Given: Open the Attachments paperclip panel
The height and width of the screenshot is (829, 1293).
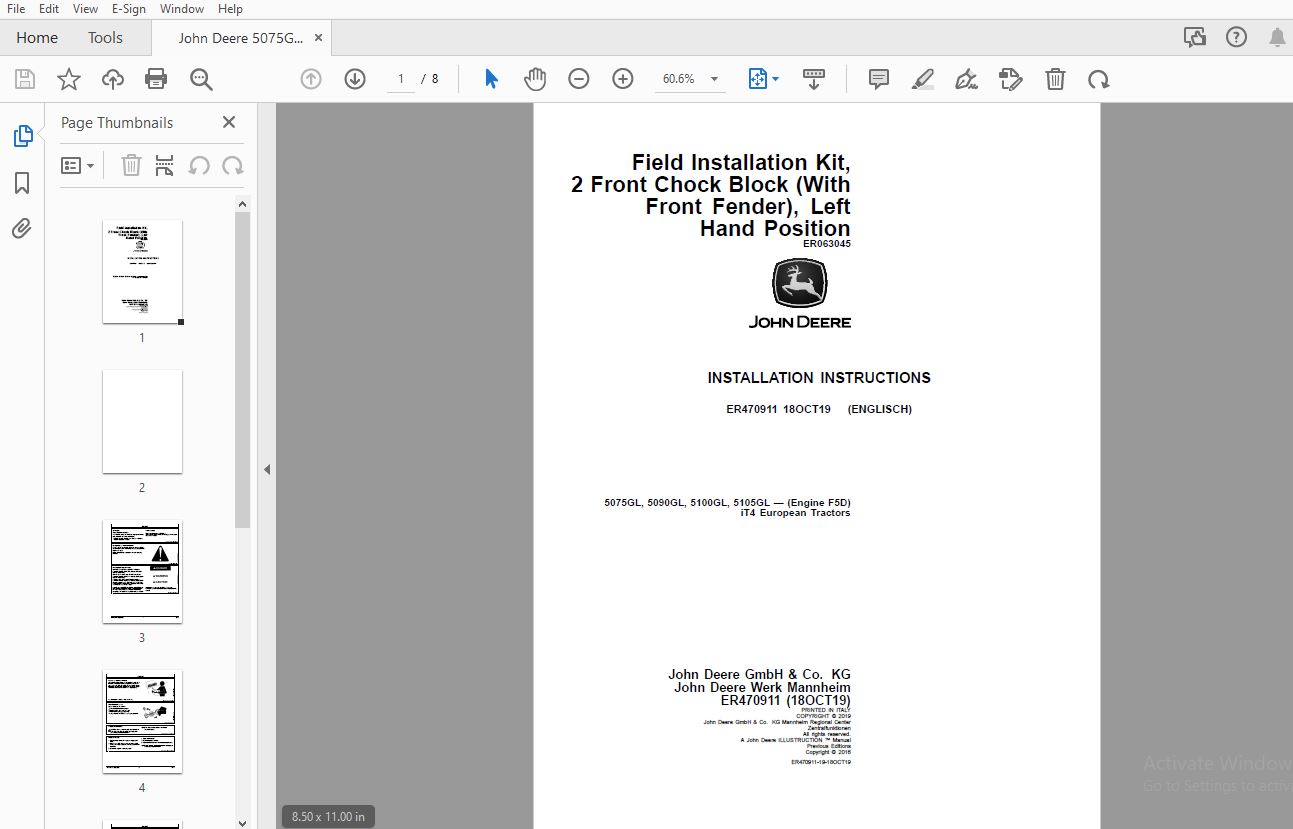Looking at the screenshot, I should point(22,229).
